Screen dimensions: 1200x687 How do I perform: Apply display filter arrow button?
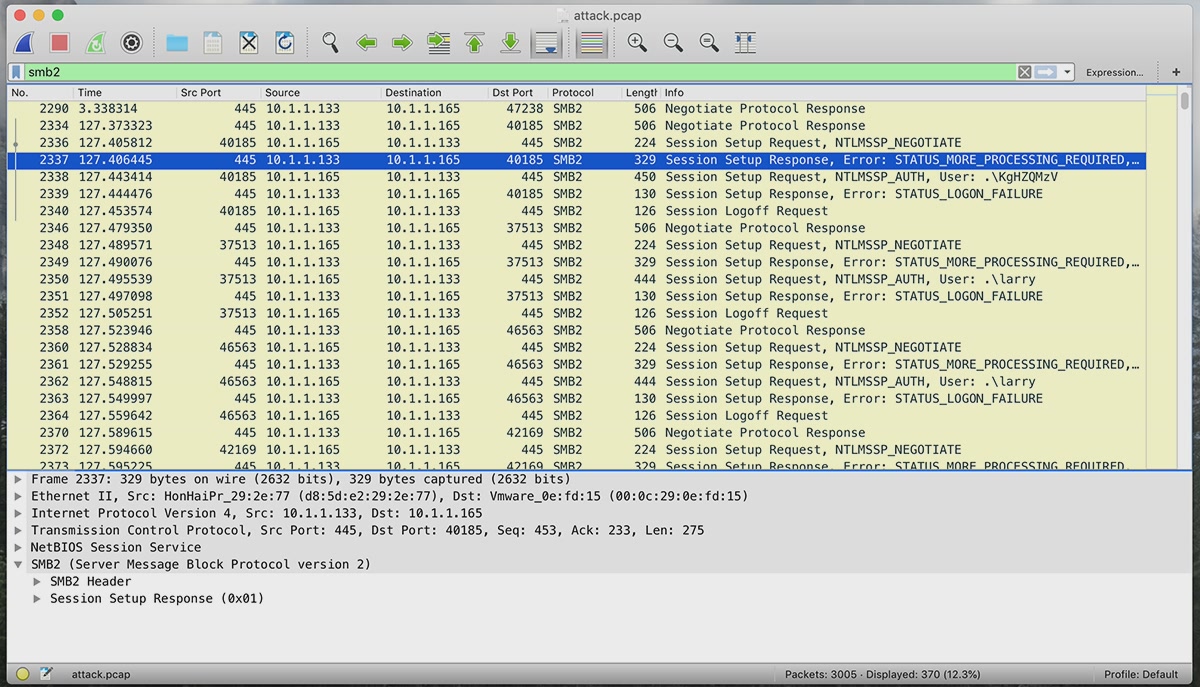click(1046, 72)
